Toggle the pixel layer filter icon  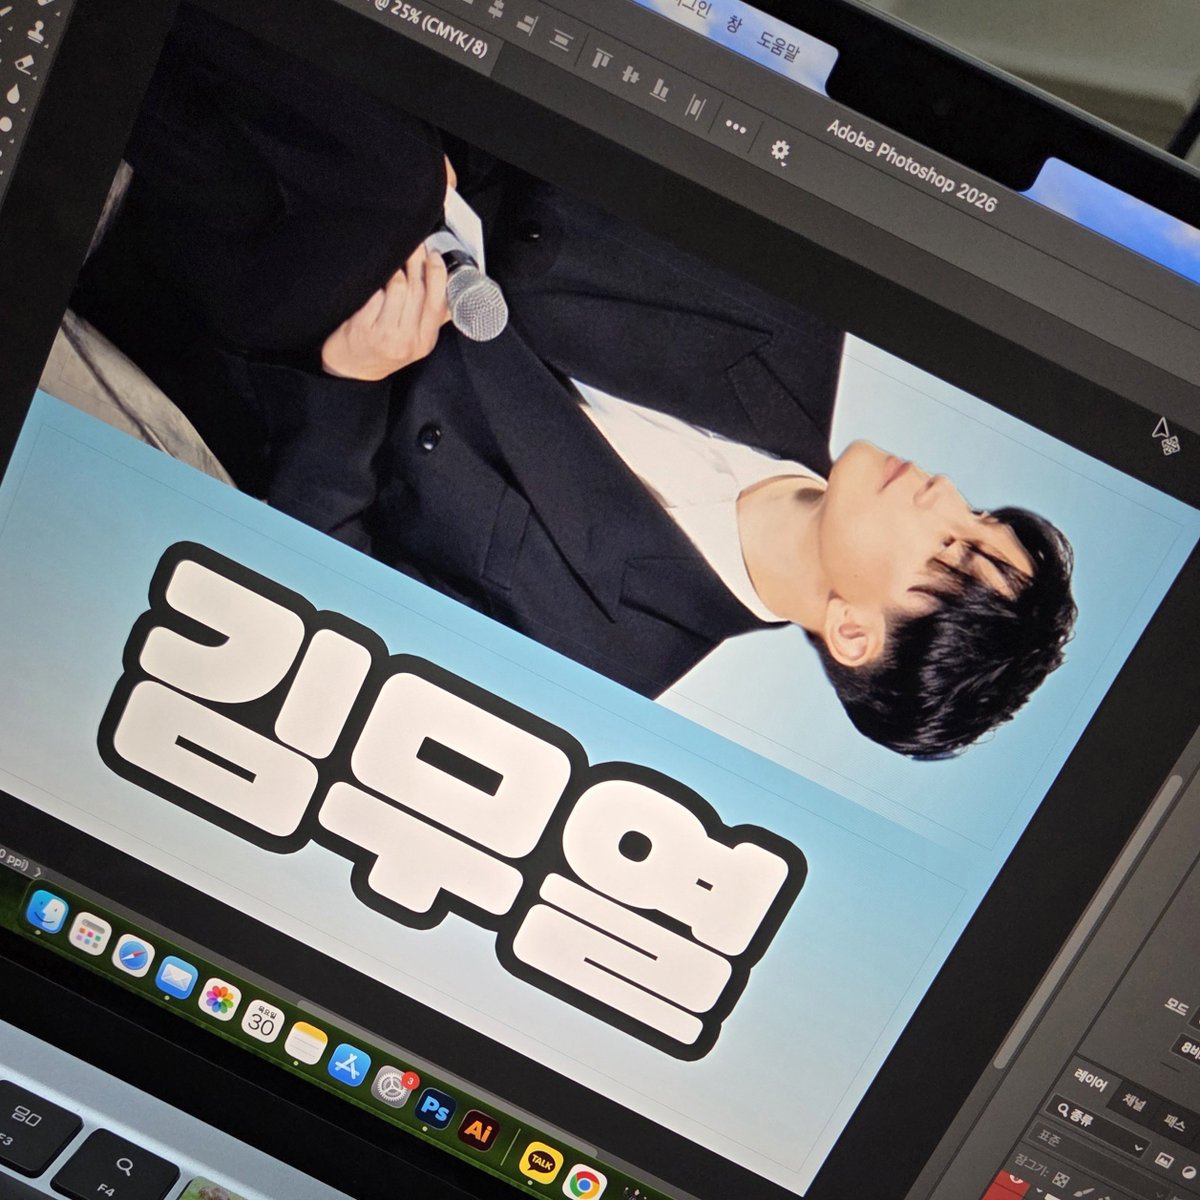[x=1163, y=1159]
